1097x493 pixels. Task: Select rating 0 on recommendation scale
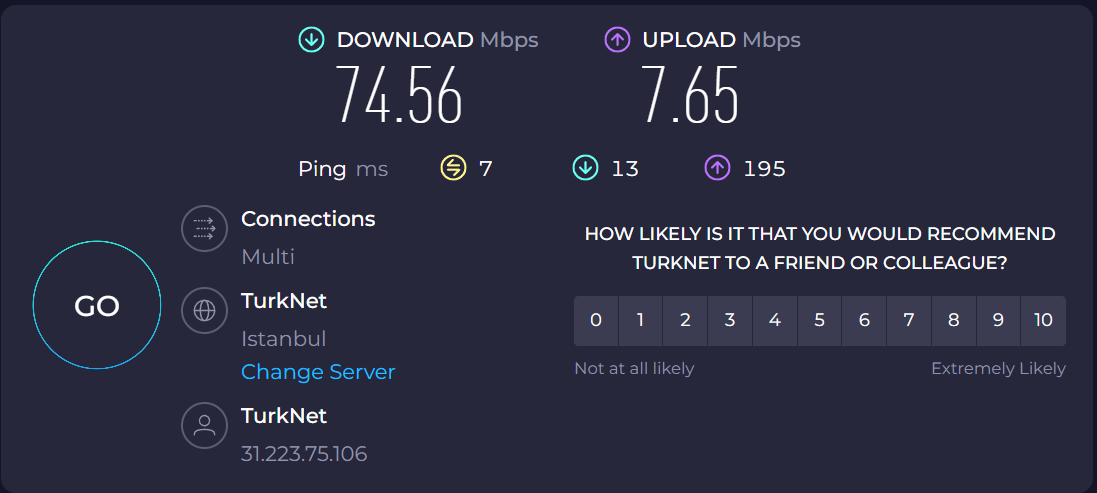[596, 320]
